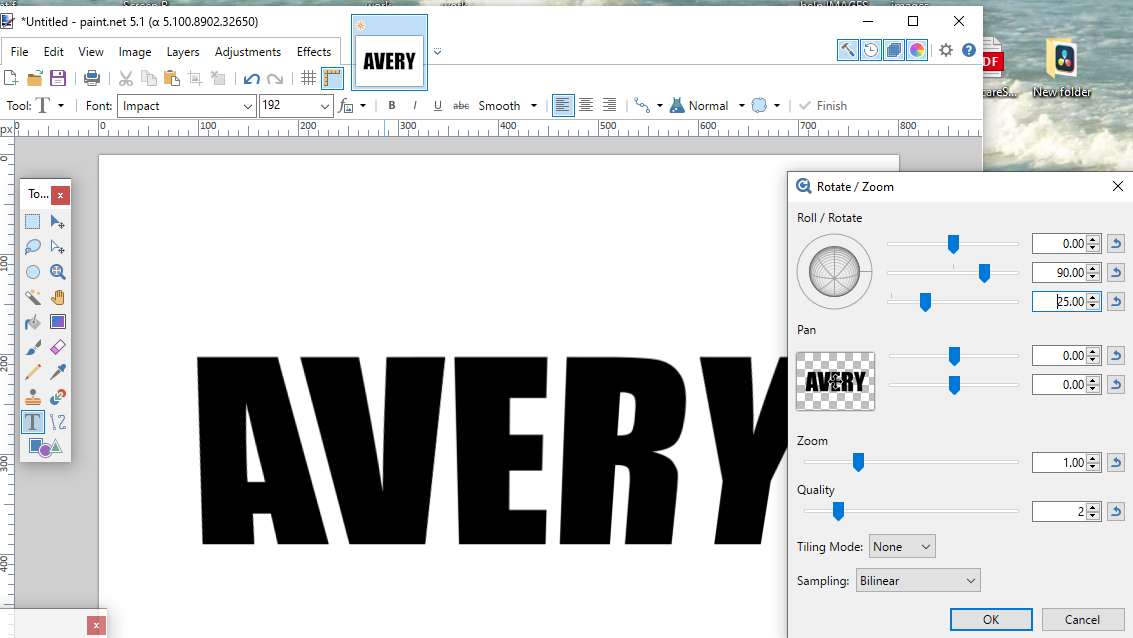Image resolution: width=1133 pixels, height=638 pixels.
Task: Open the Adjustments menu
Action: 248,52
